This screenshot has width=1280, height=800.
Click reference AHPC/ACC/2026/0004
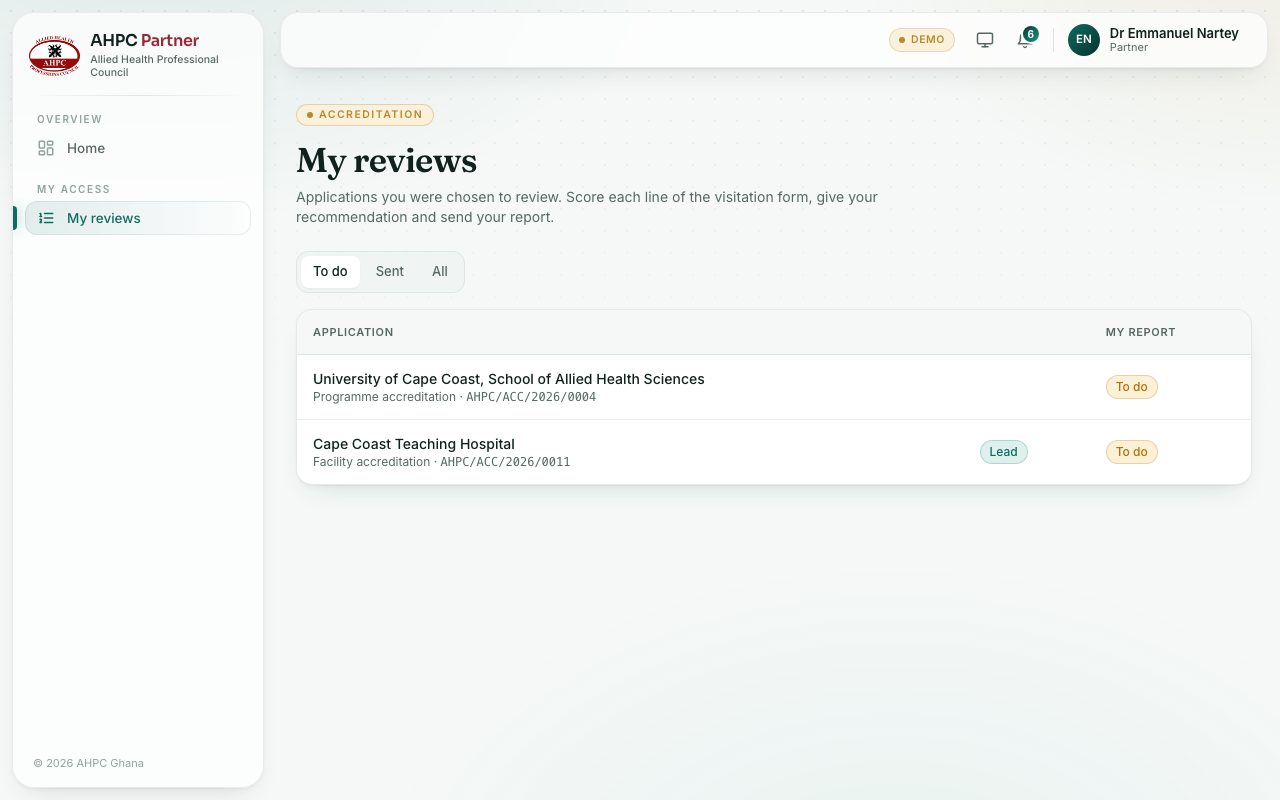point(531,397)
